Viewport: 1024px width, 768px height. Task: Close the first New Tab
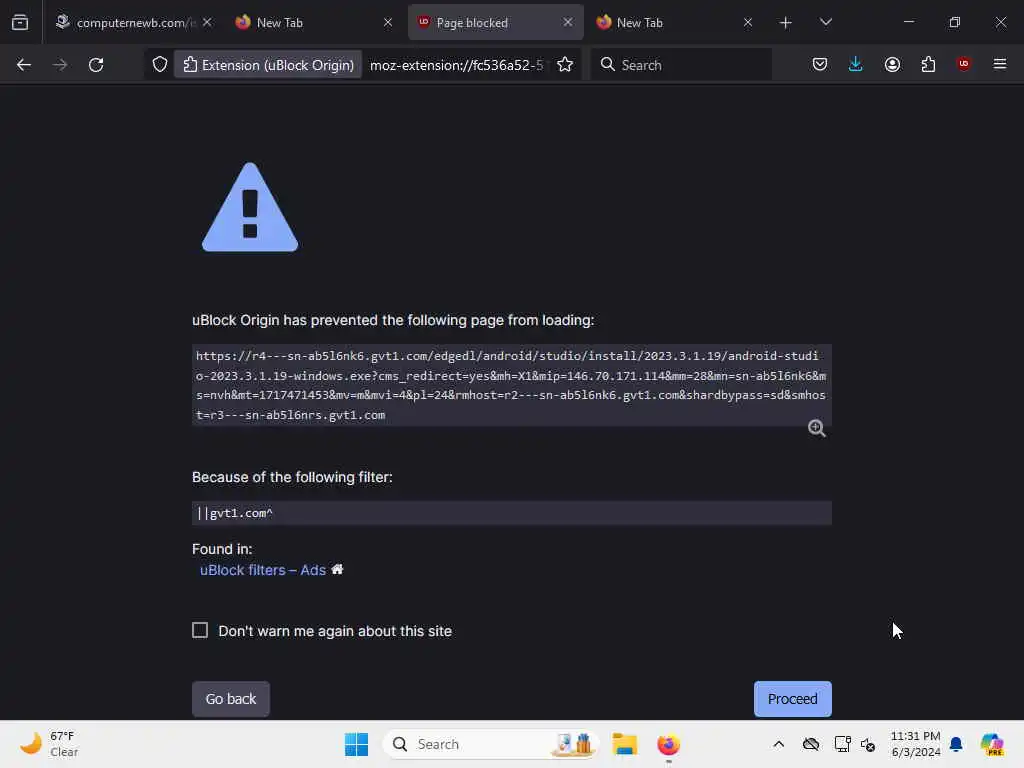coord(388,22)
